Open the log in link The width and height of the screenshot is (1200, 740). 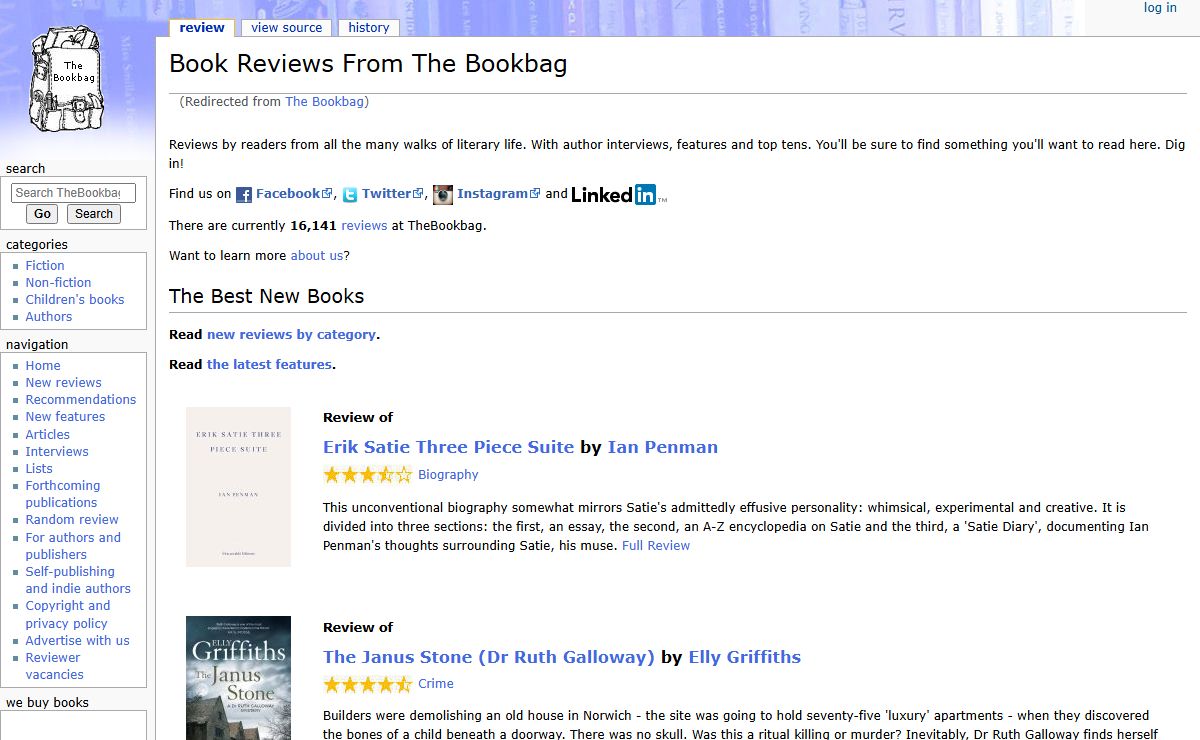point(1160,8)
